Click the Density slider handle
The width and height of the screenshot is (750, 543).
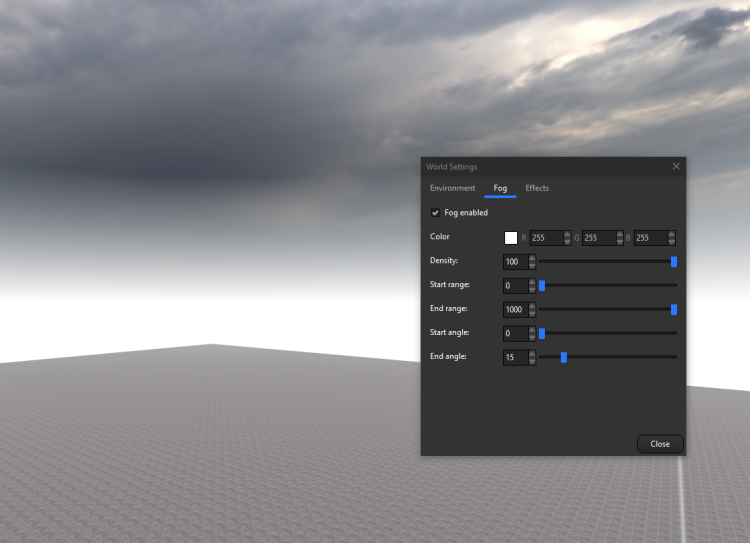[674, 262]
